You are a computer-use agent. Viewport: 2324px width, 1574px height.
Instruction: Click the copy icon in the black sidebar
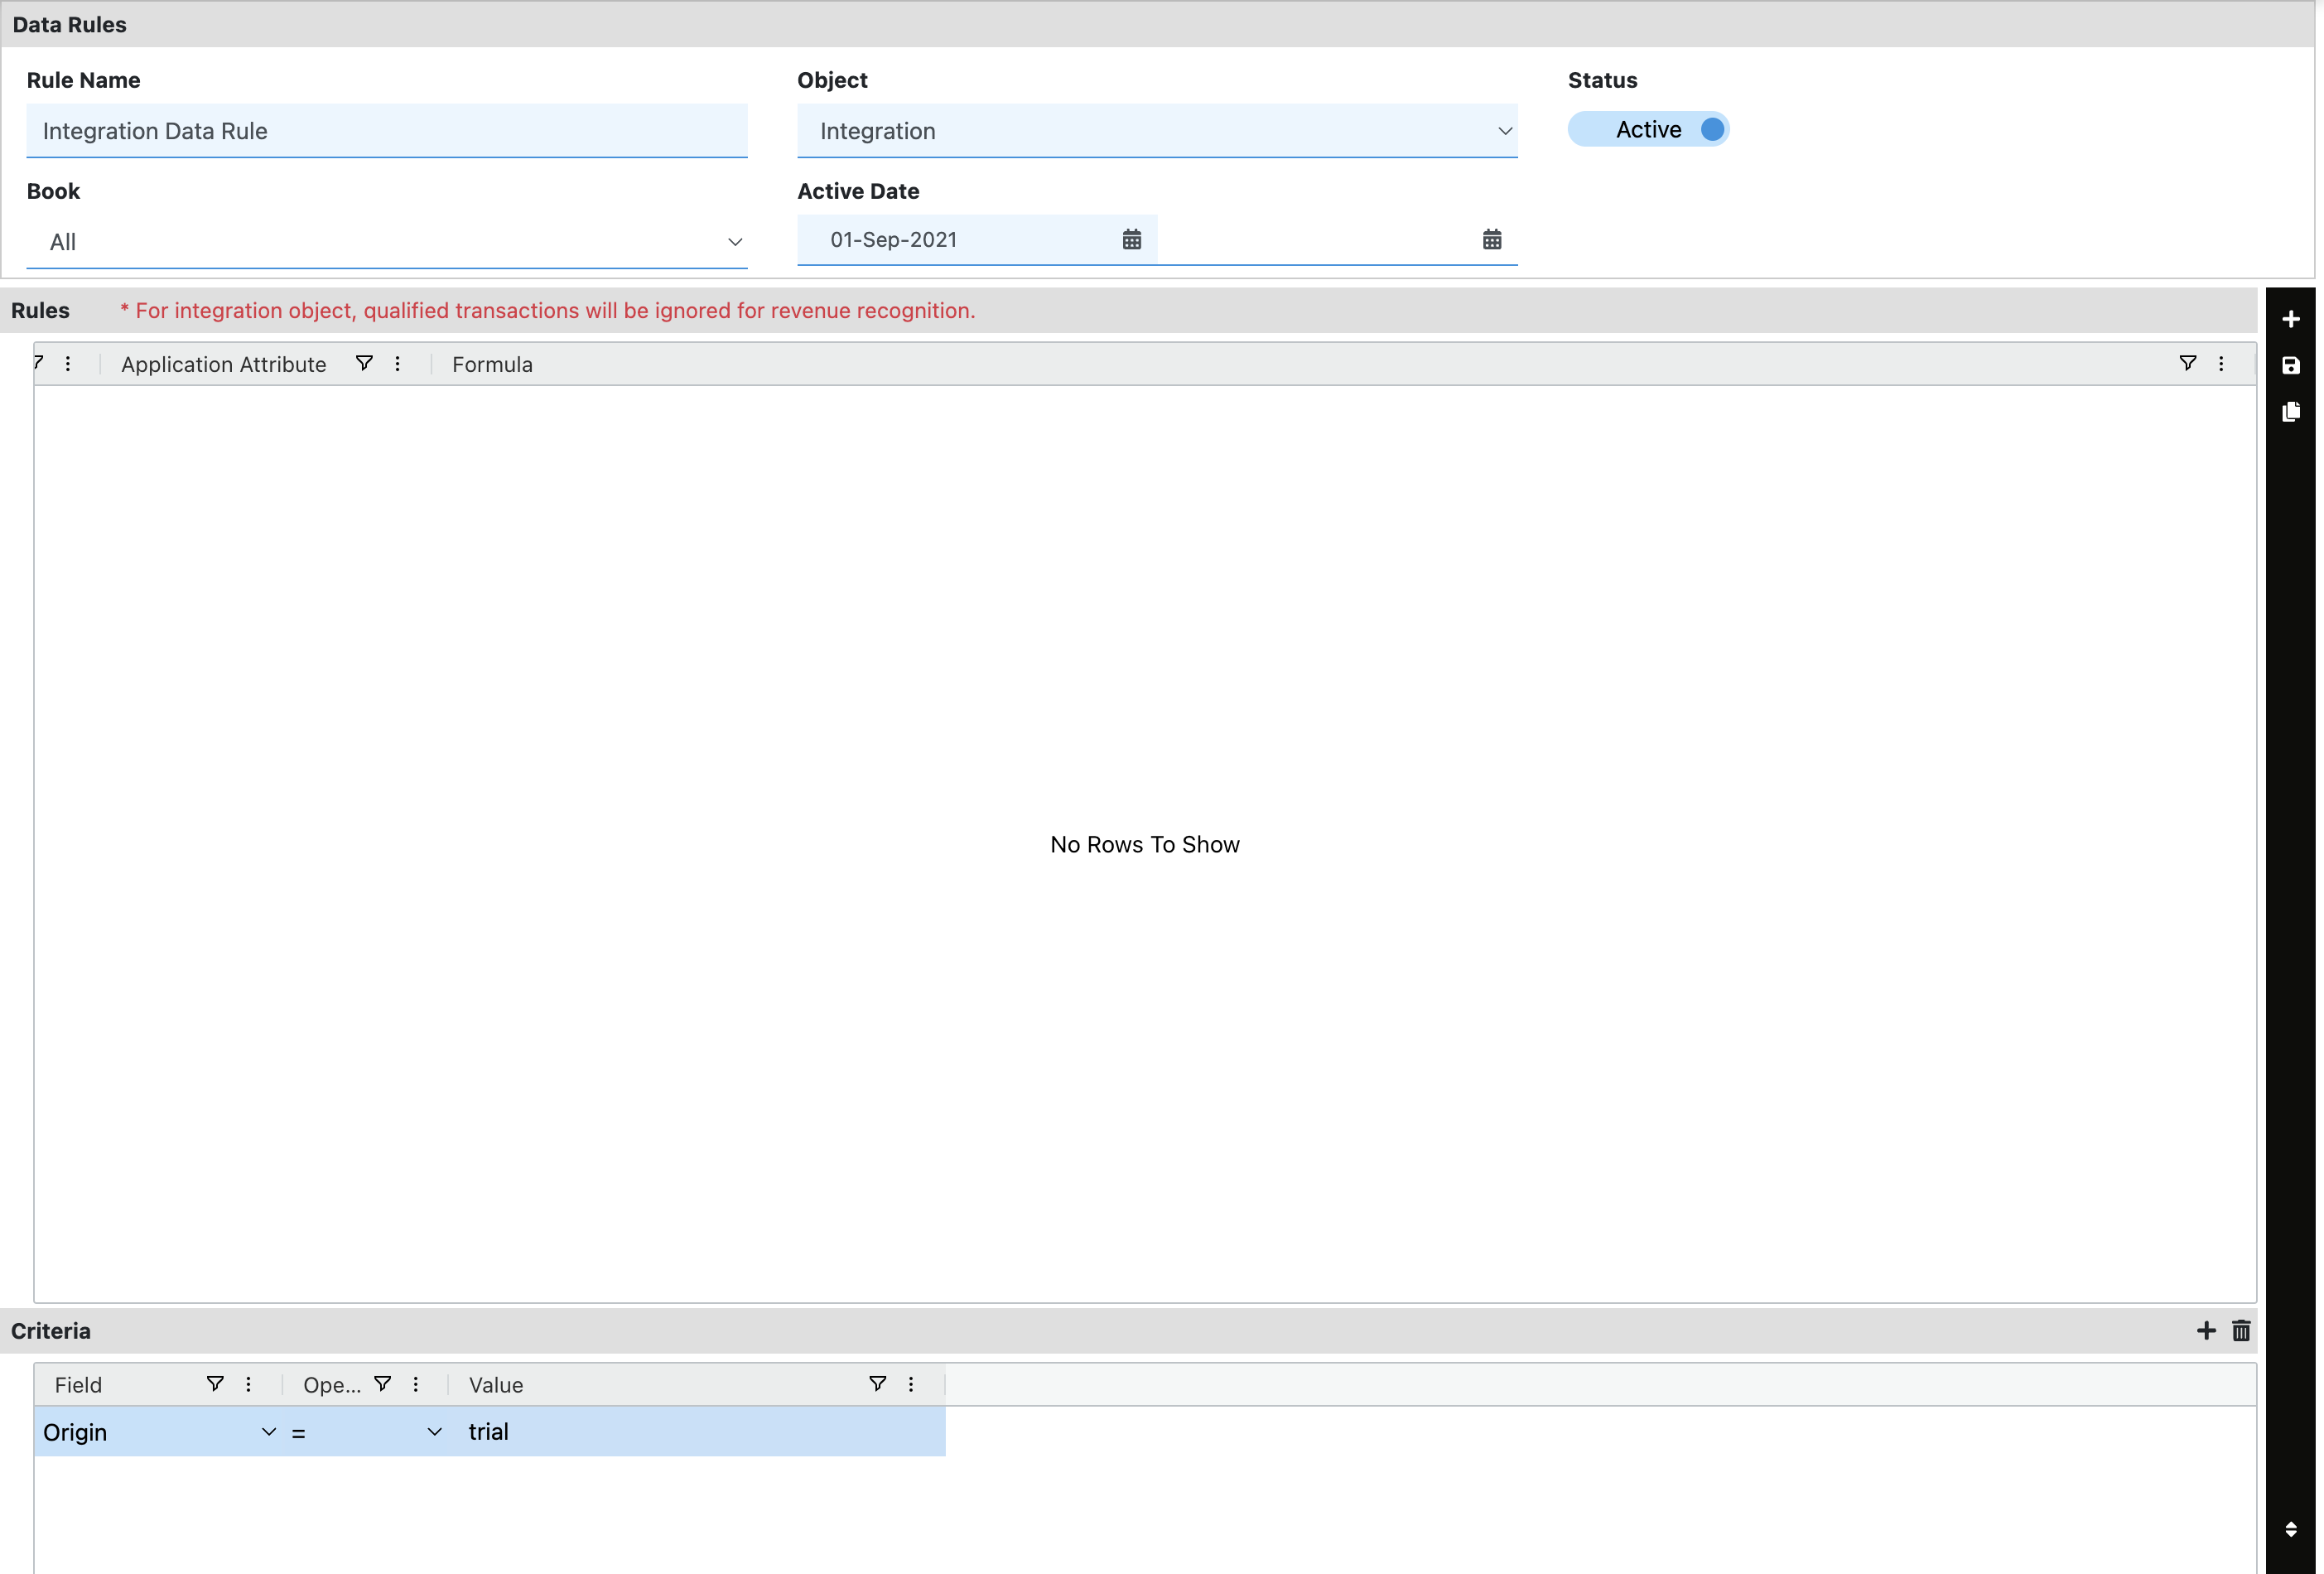(2290, 412)
